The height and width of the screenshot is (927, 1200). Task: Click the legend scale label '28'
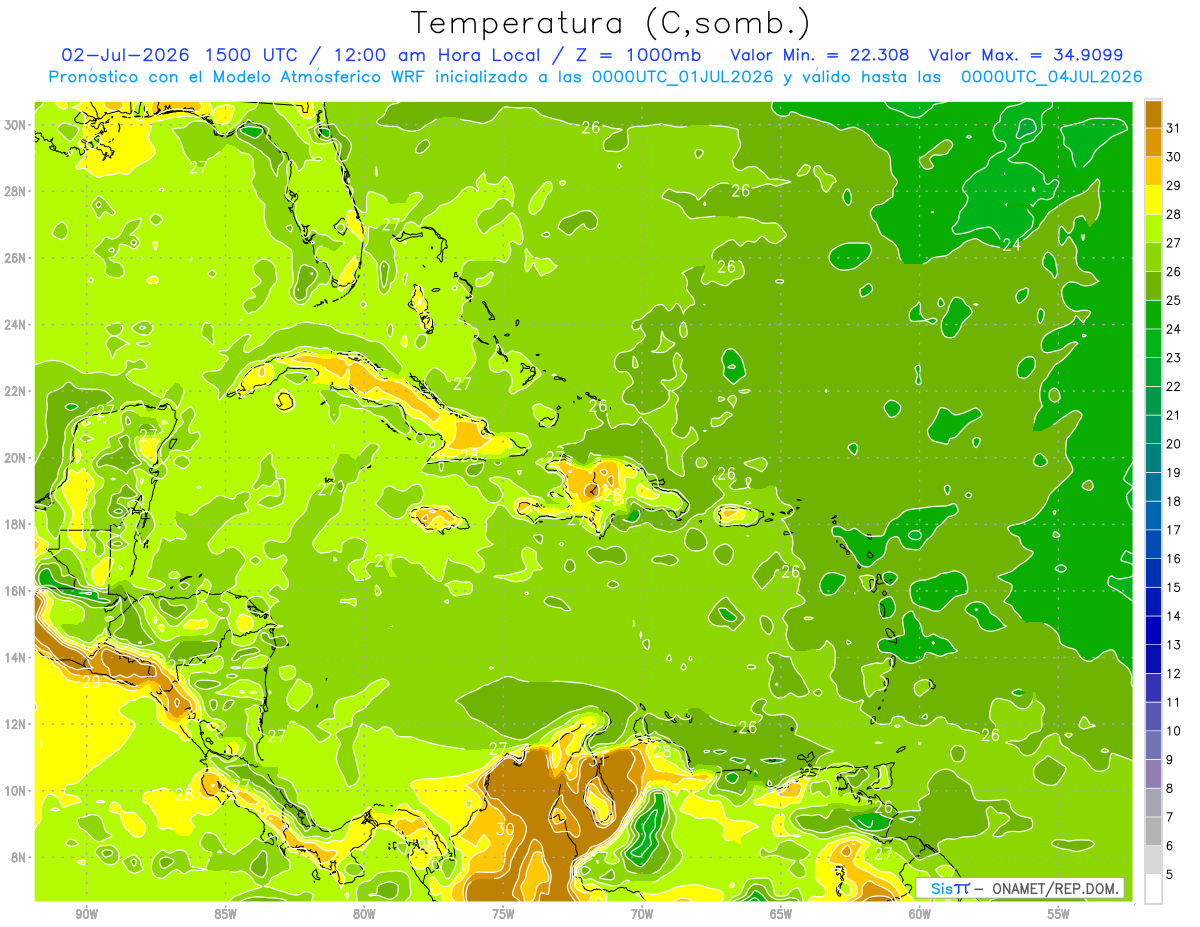pos(1174,213)
